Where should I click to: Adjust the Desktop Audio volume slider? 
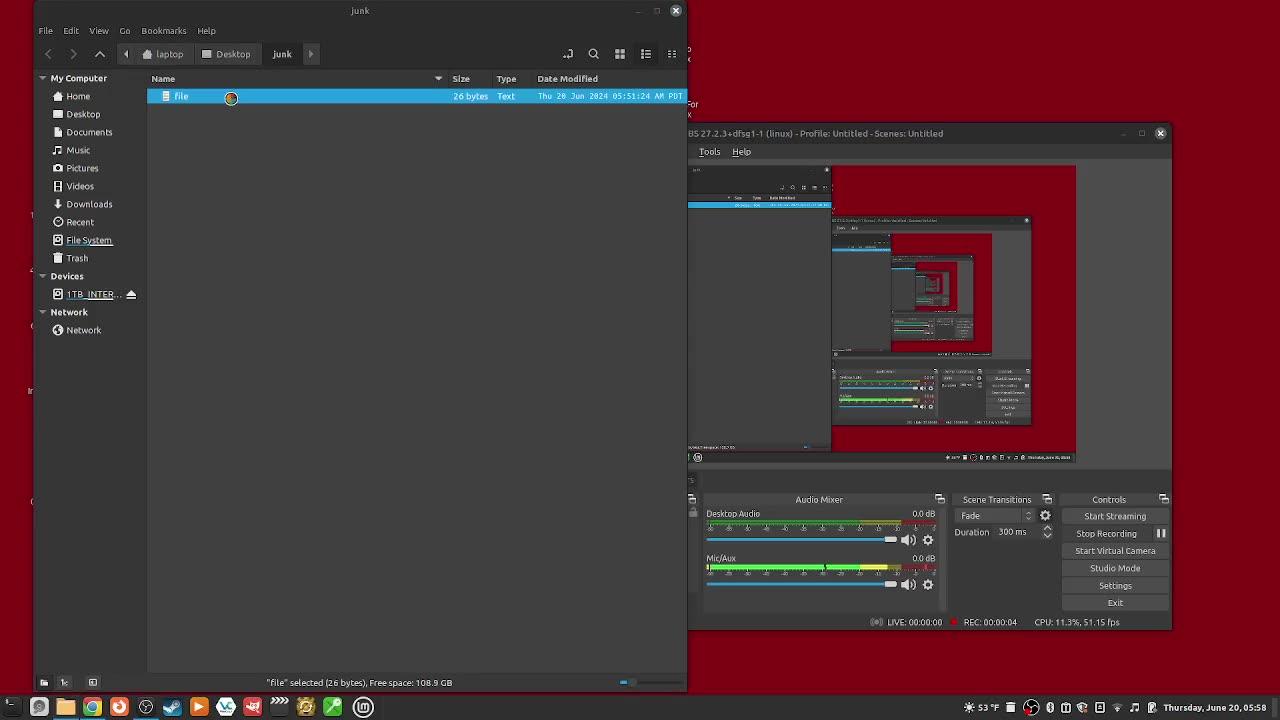(x=801, y=540)
